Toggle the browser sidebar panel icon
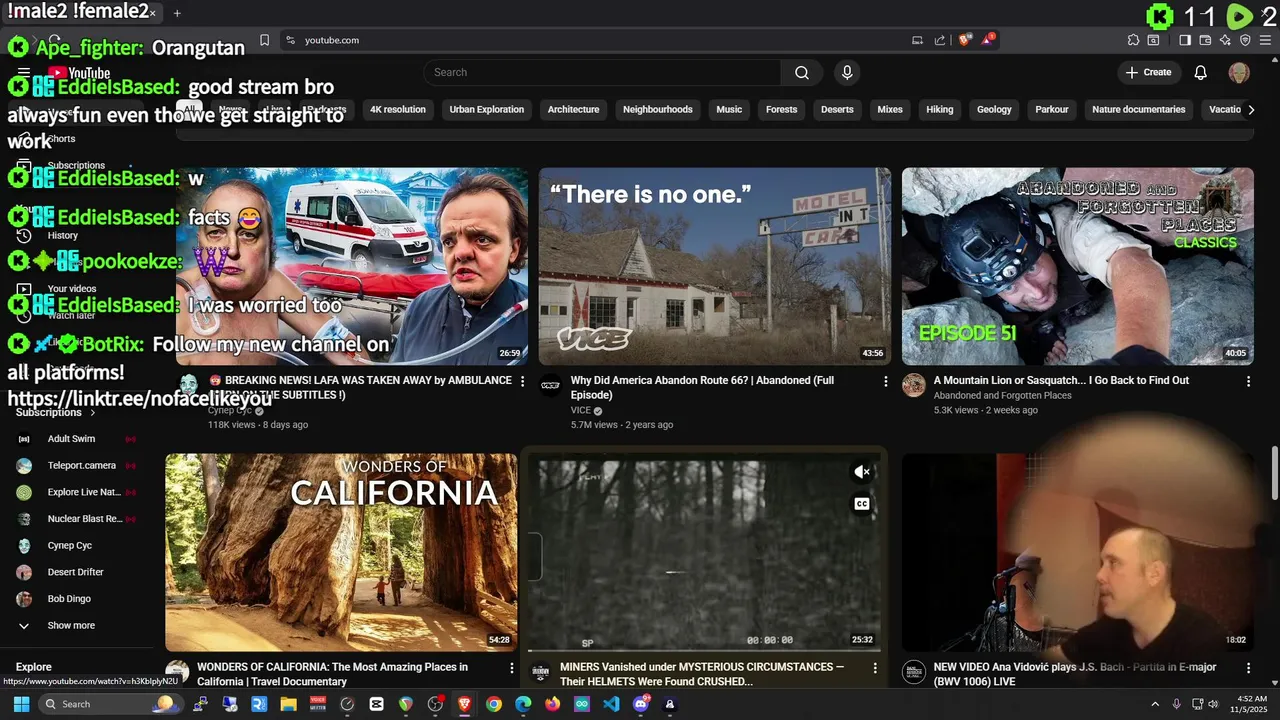Image resolution: width=1280 pixels, height=720 pixels. (1185, 40)
